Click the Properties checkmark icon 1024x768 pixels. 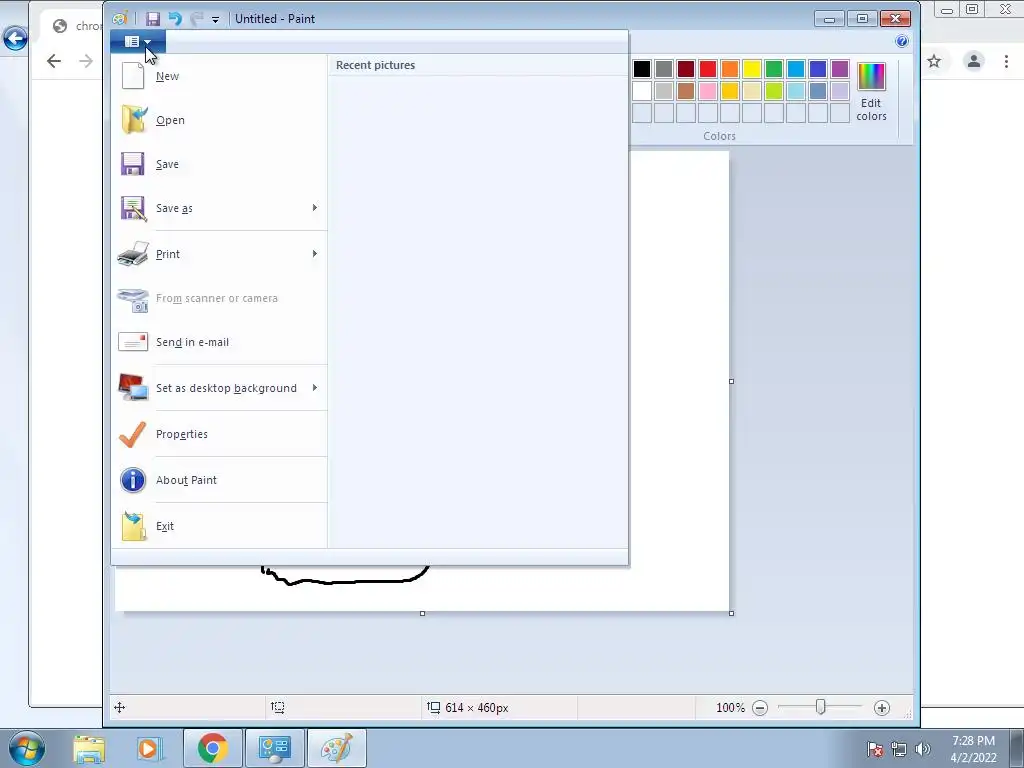click(x=133, y=434)
